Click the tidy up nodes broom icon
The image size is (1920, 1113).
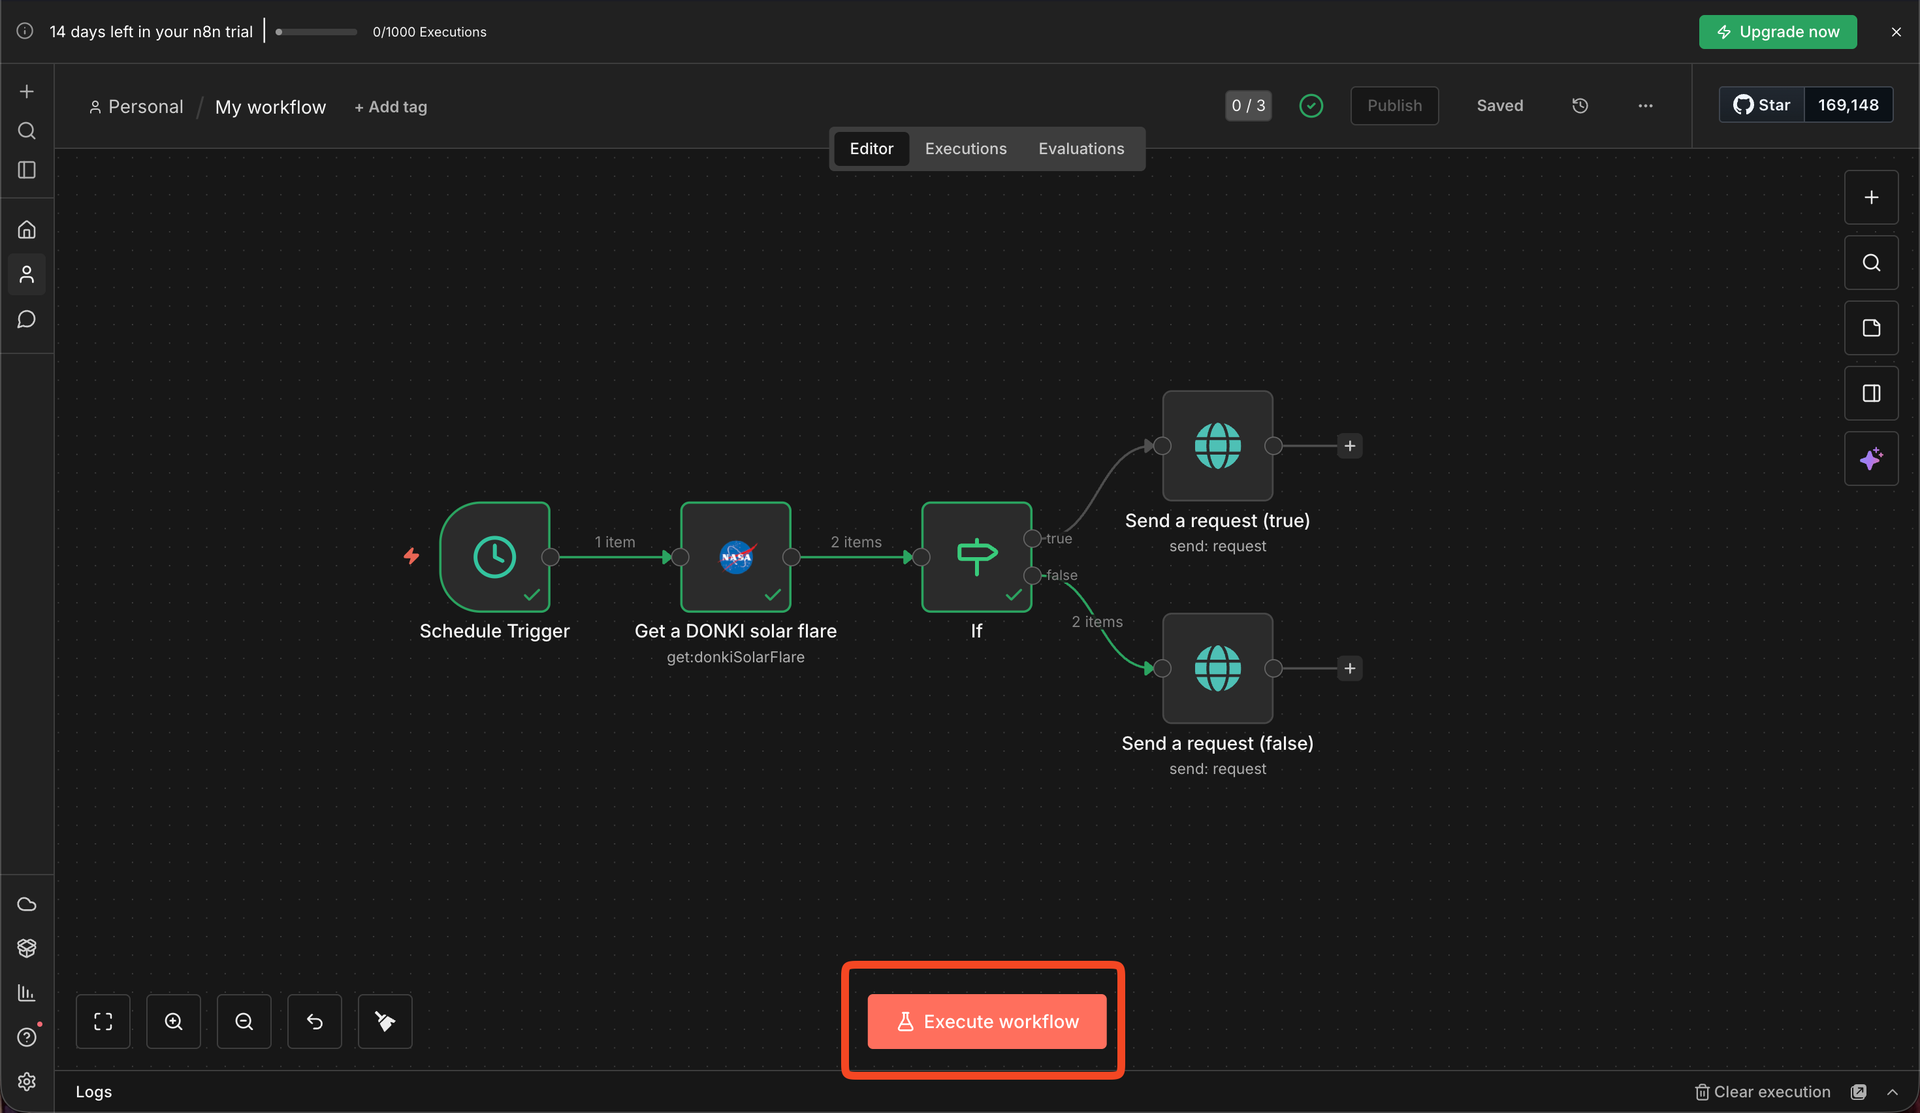[x=385, y=1021]
